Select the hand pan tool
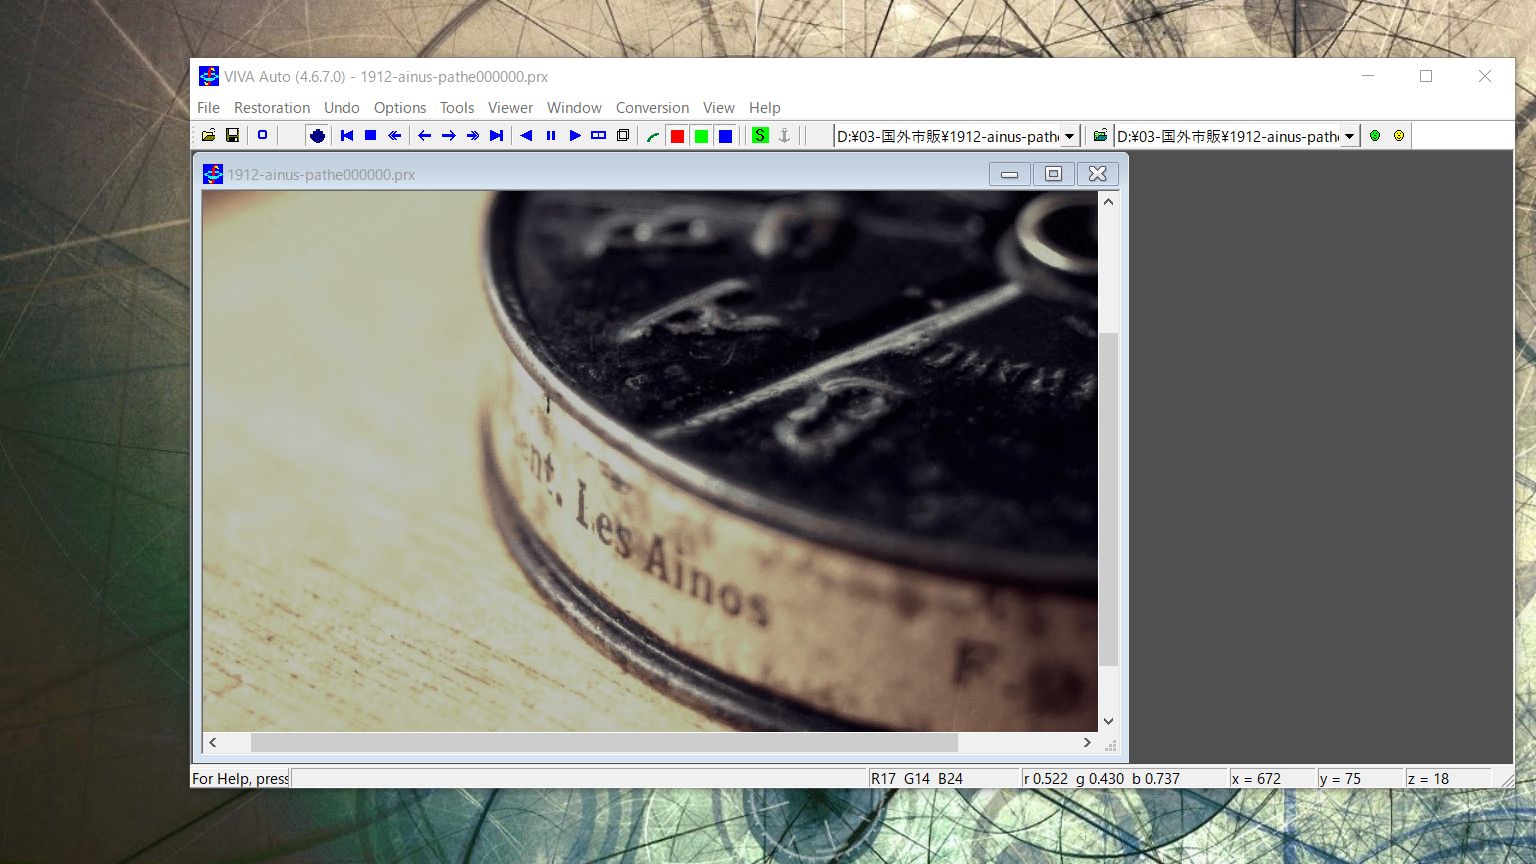 (317, 135)
